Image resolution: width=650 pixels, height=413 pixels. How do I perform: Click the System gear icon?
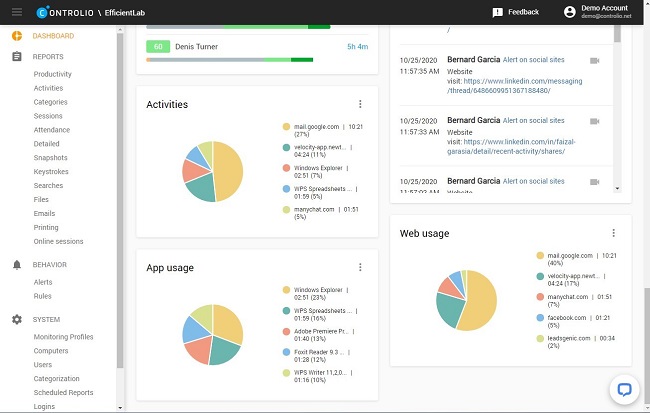point(17,319)
